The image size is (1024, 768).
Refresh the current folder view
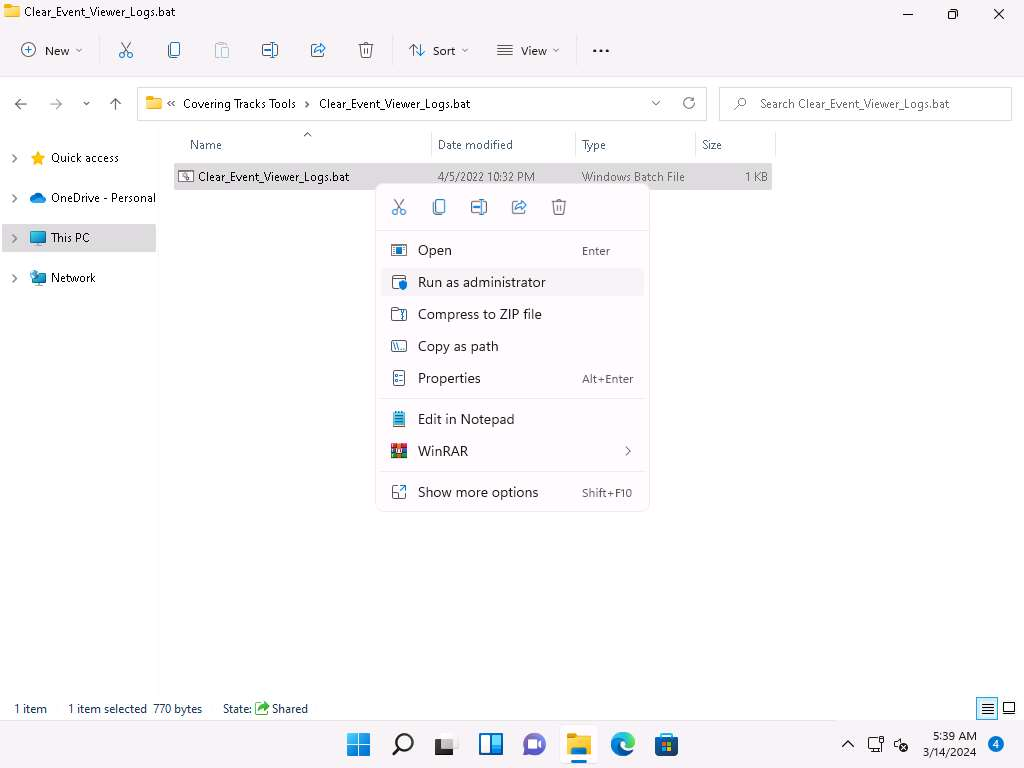tap(688, 103)
